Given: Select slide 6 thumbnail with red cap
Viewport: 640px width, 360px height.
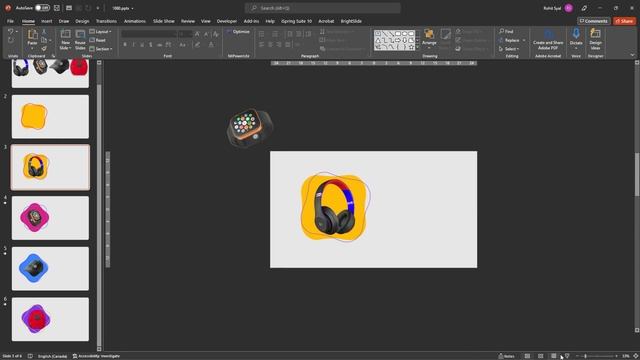Looking at the screenshot, I should point(50,319).
